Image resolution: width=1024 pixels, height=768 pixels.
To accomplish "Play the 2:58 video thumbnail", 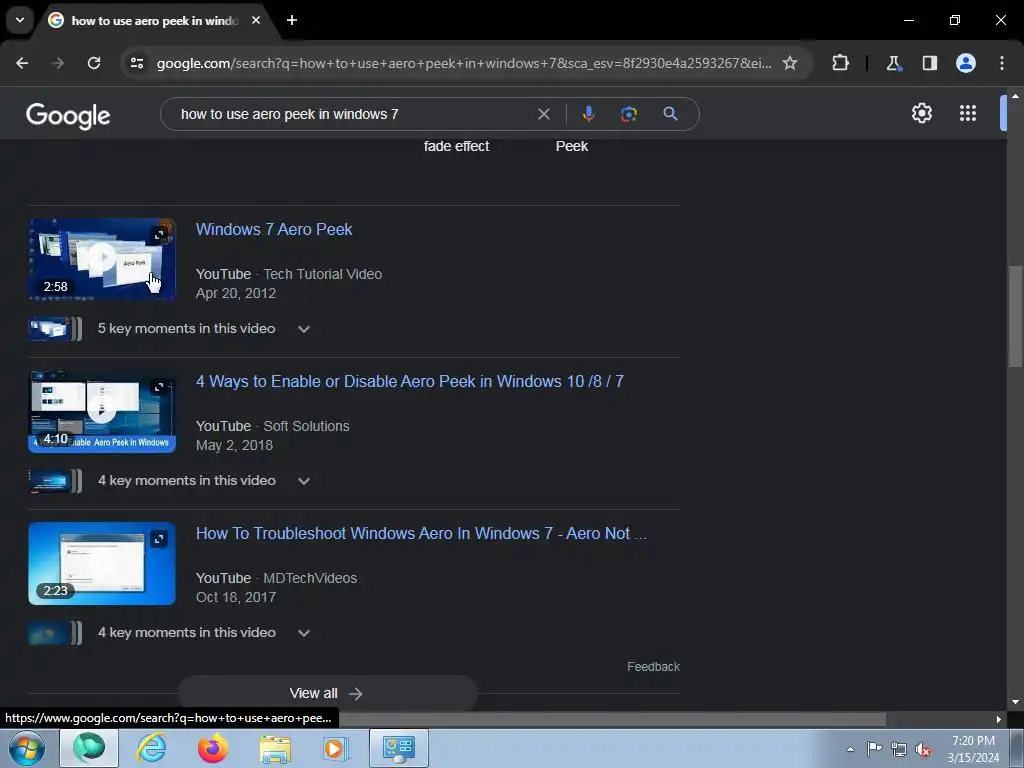I will click(102, 259).
